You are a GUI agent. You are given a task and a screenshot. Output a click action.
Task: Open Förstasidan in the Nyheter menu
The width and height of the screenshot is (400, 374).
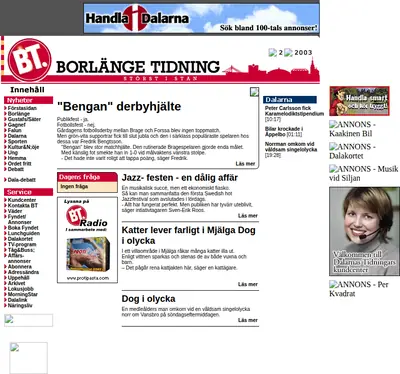(x=22, y=108)
